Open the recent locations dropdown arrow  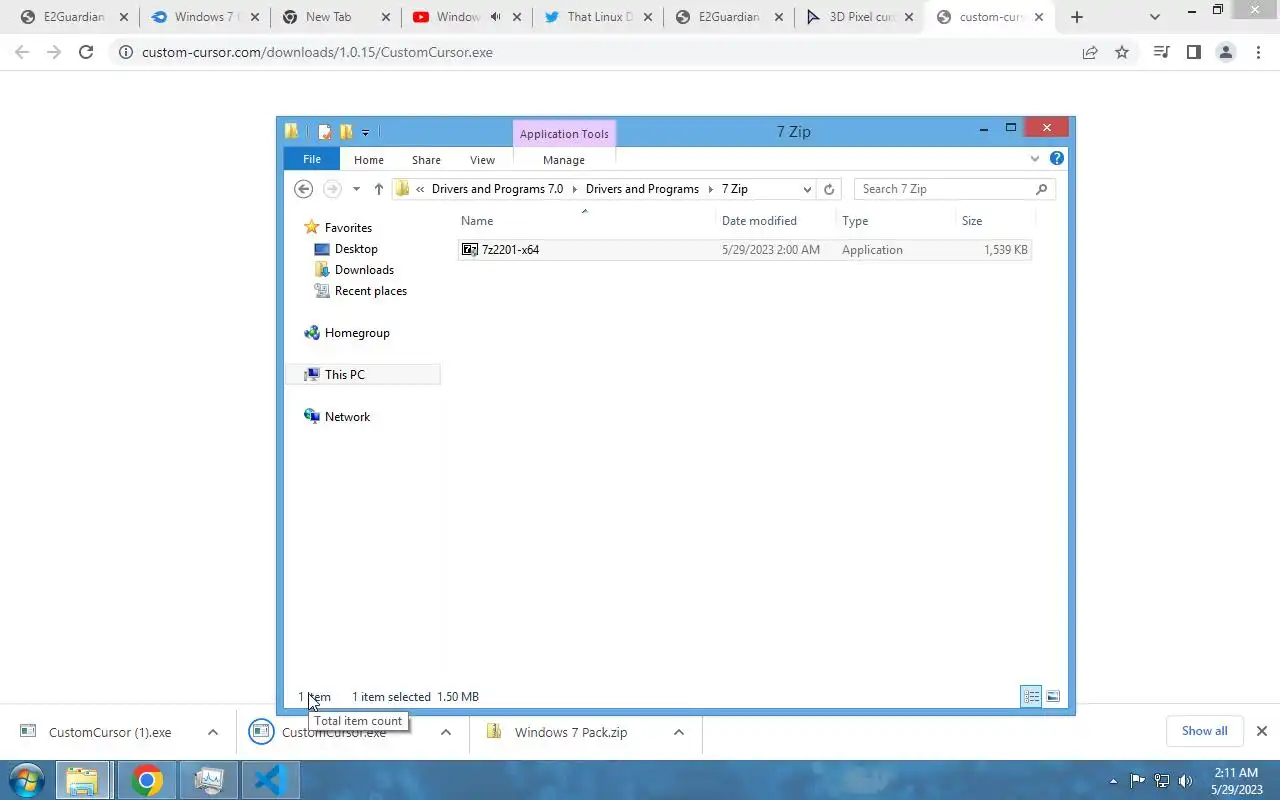click(x=356, y=189)
